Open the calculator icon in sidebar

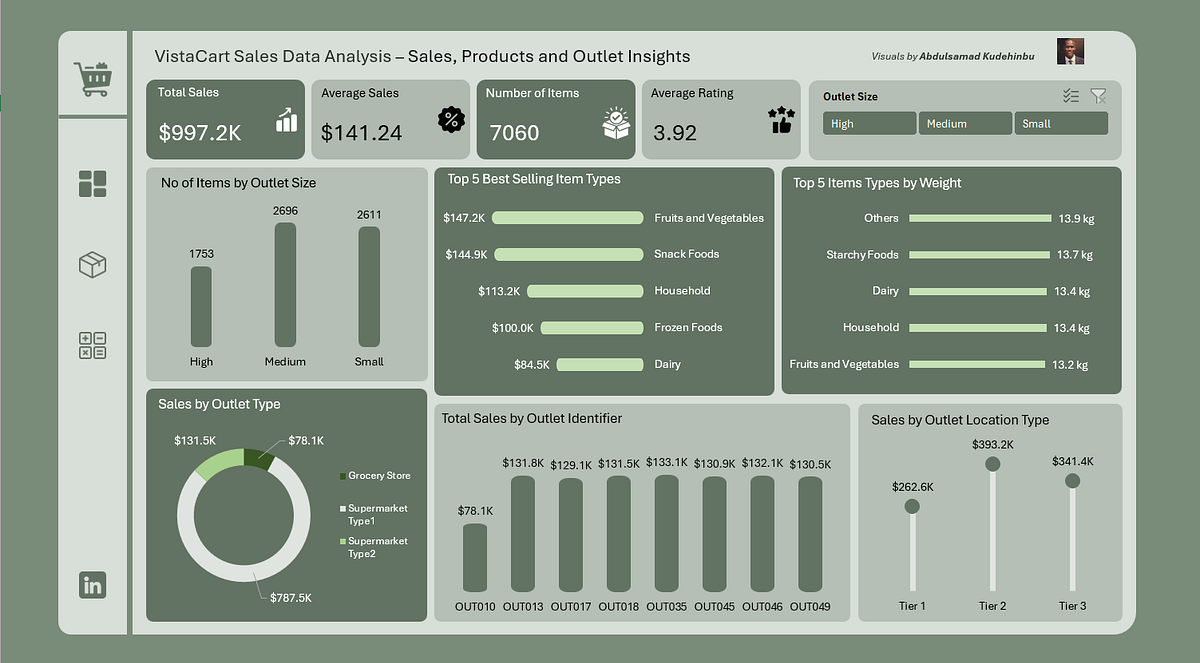(x=92, y=346)
